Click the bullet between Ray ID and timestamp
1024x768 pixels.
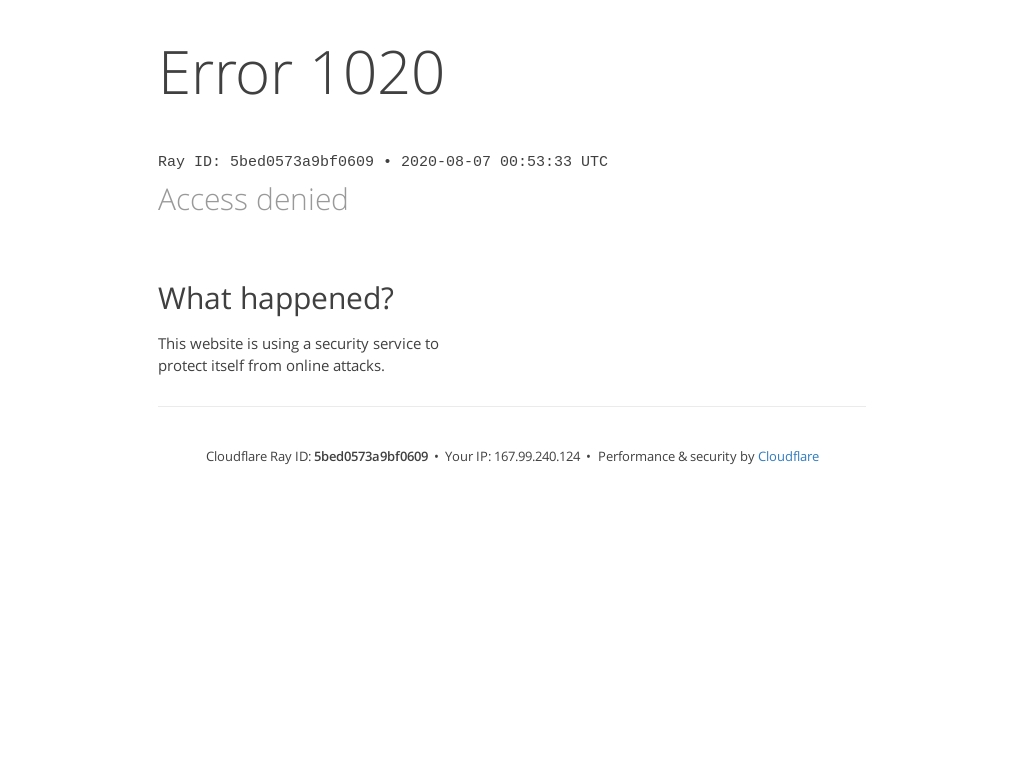[x=387, y=162]
